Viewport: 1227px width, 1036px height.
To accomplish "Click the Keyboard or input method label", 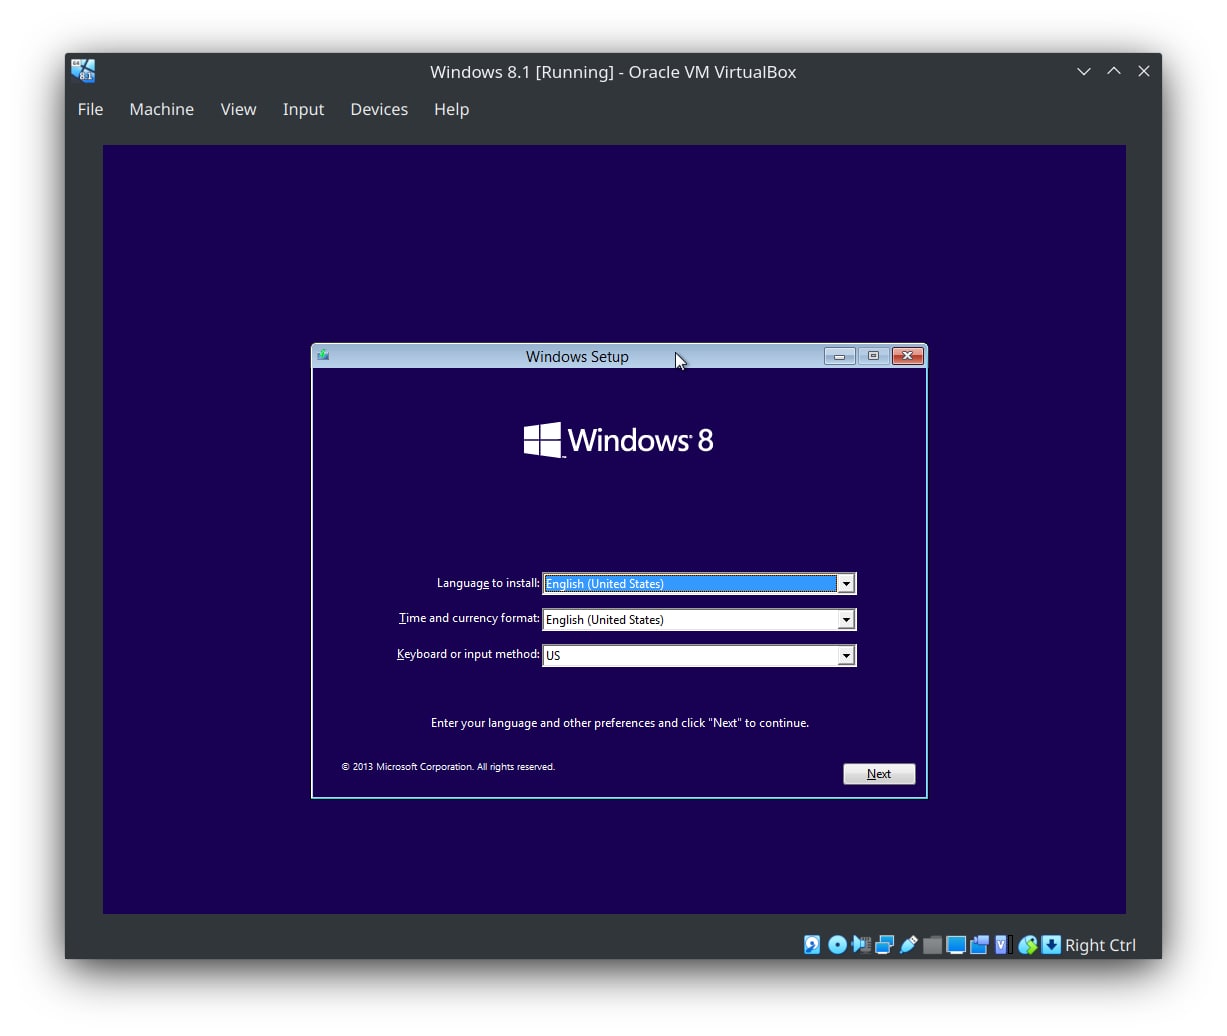I will [x=468, y=654].
